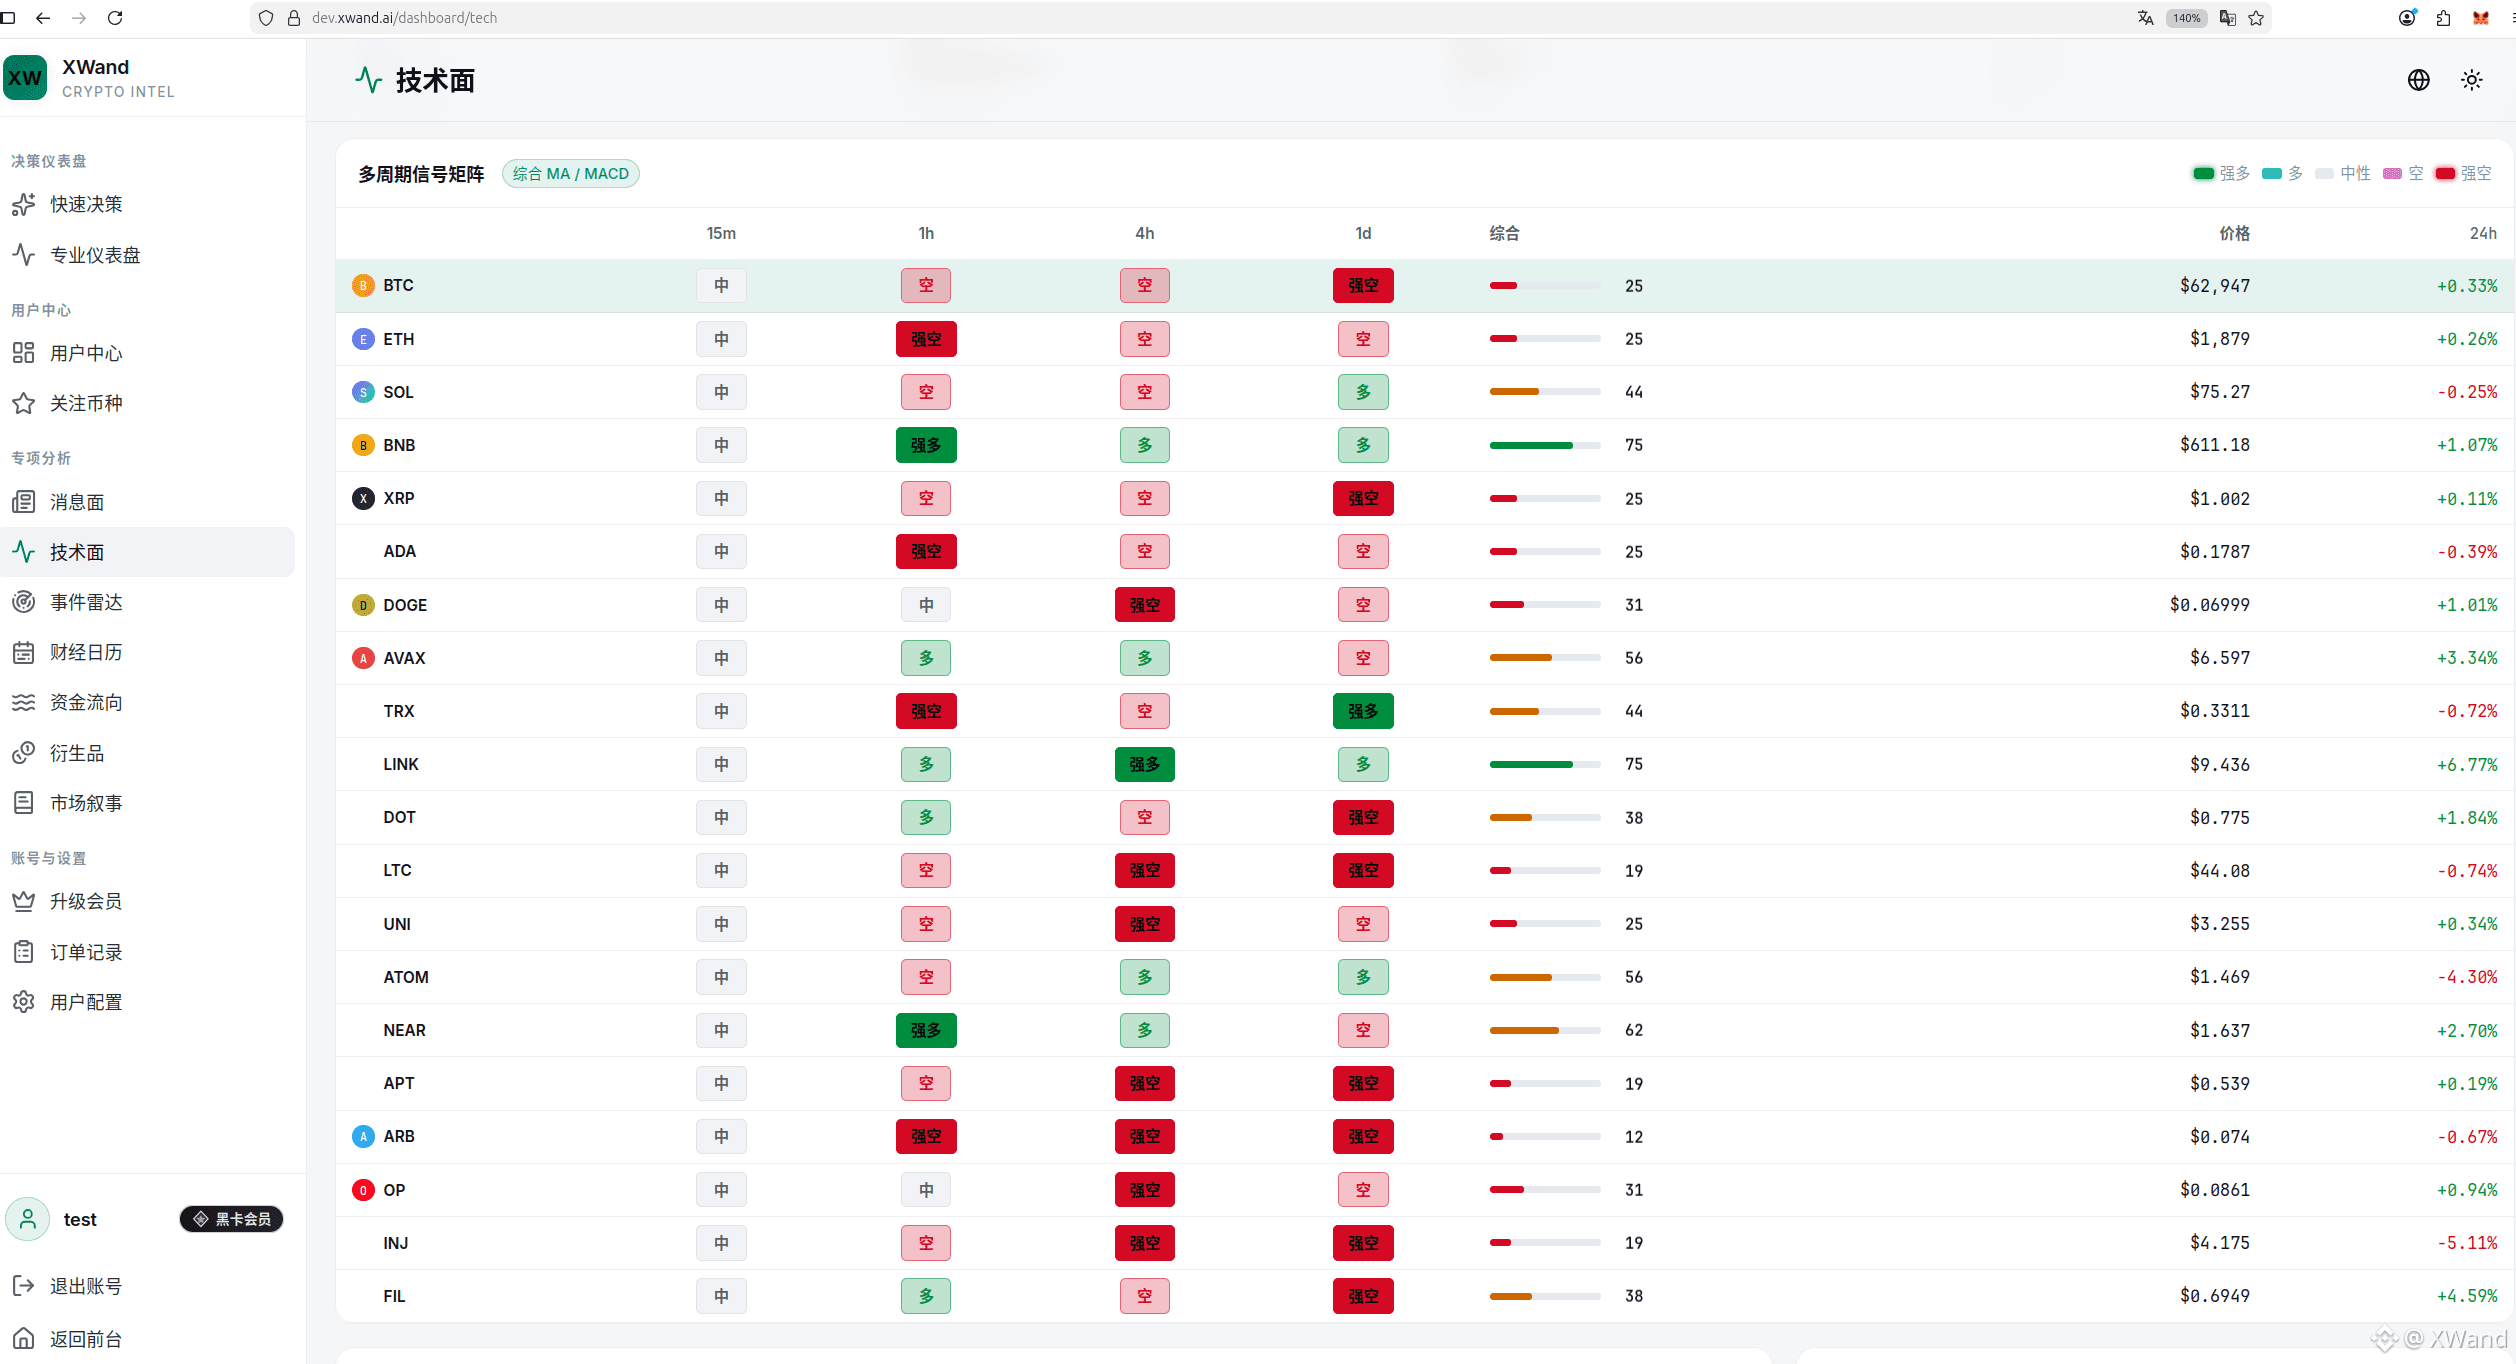Click the SOL coin icon

point(363,392)
